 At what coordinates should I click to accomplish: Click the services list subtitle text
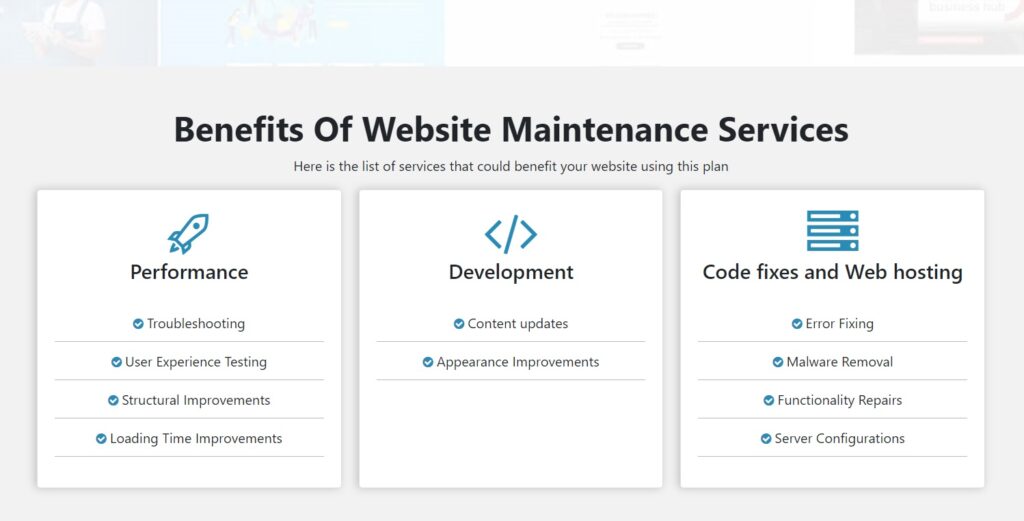coord(511,167)
